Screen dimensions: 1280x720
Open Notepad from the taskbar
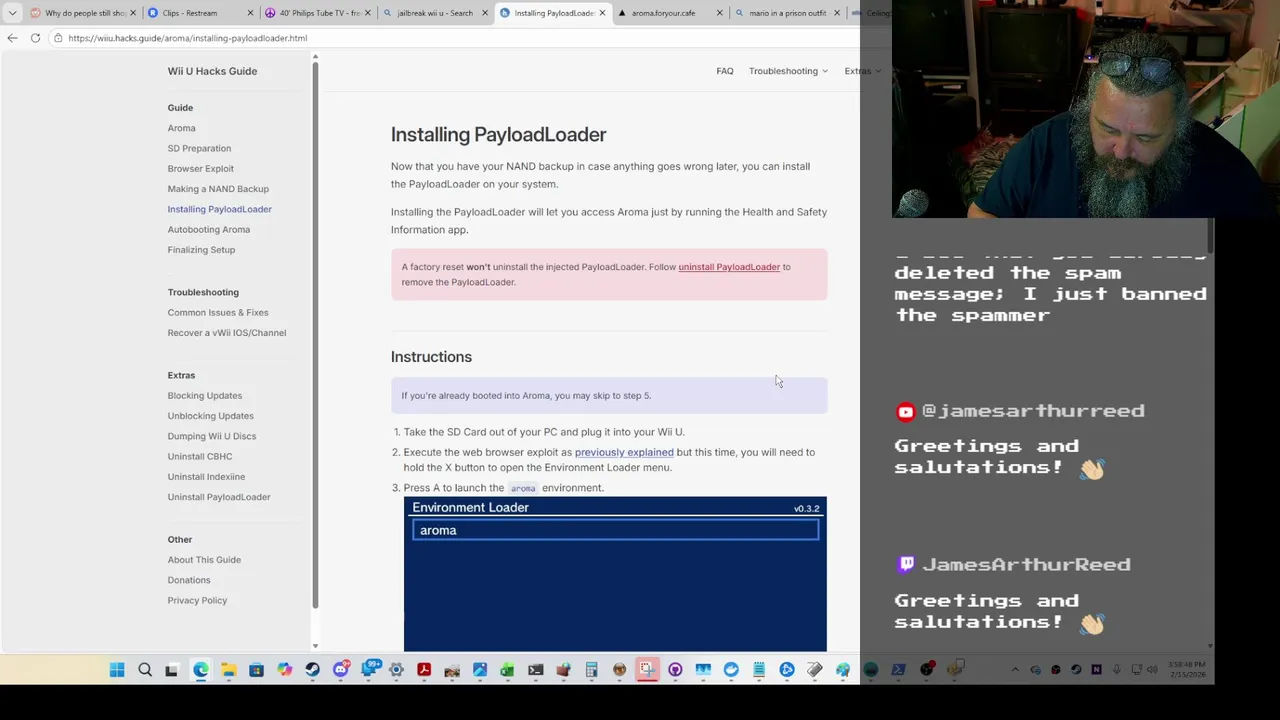click(x=759, y=670)
